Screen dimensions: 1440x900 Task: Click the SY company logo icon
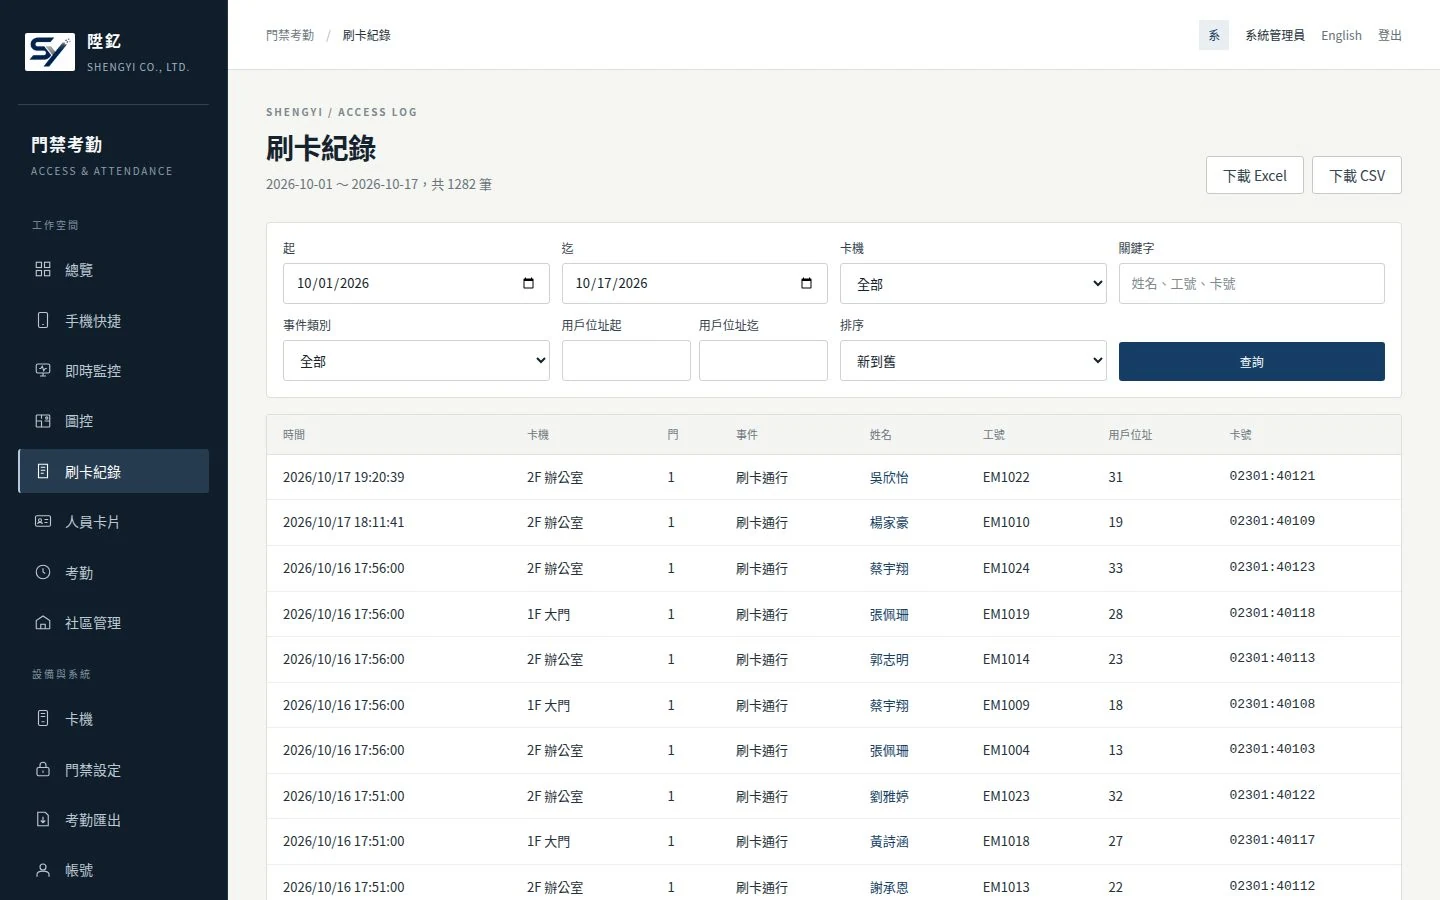50,52
